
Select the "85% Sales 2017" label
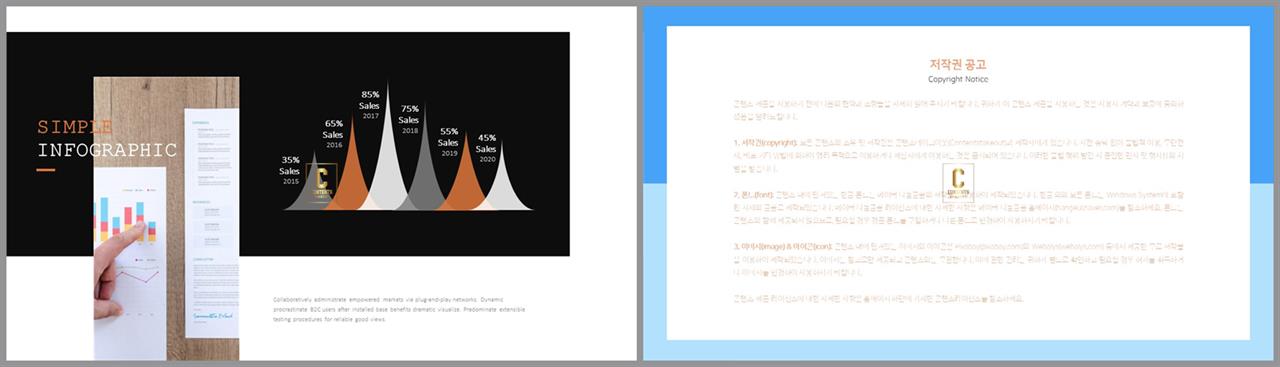coord(370,105)
